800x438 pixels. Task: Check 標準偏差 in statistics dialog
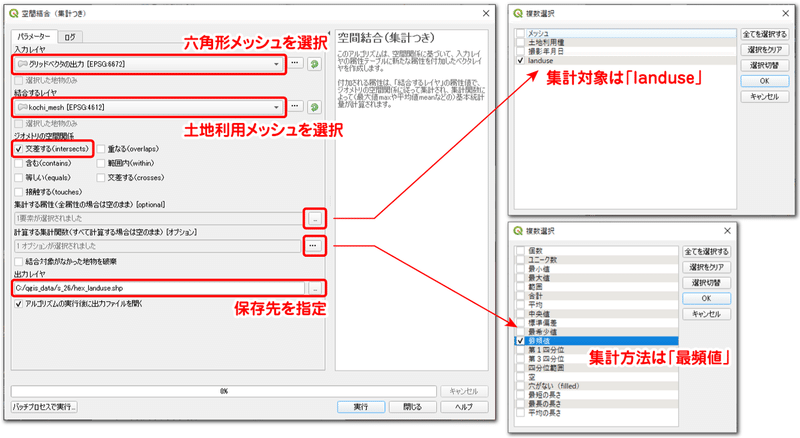point(520,323)
